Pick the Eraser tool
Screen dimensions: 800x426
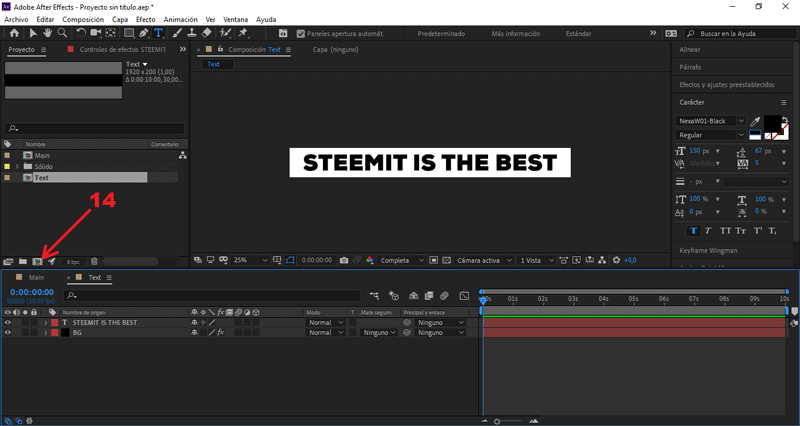click(x=206, y=33)
